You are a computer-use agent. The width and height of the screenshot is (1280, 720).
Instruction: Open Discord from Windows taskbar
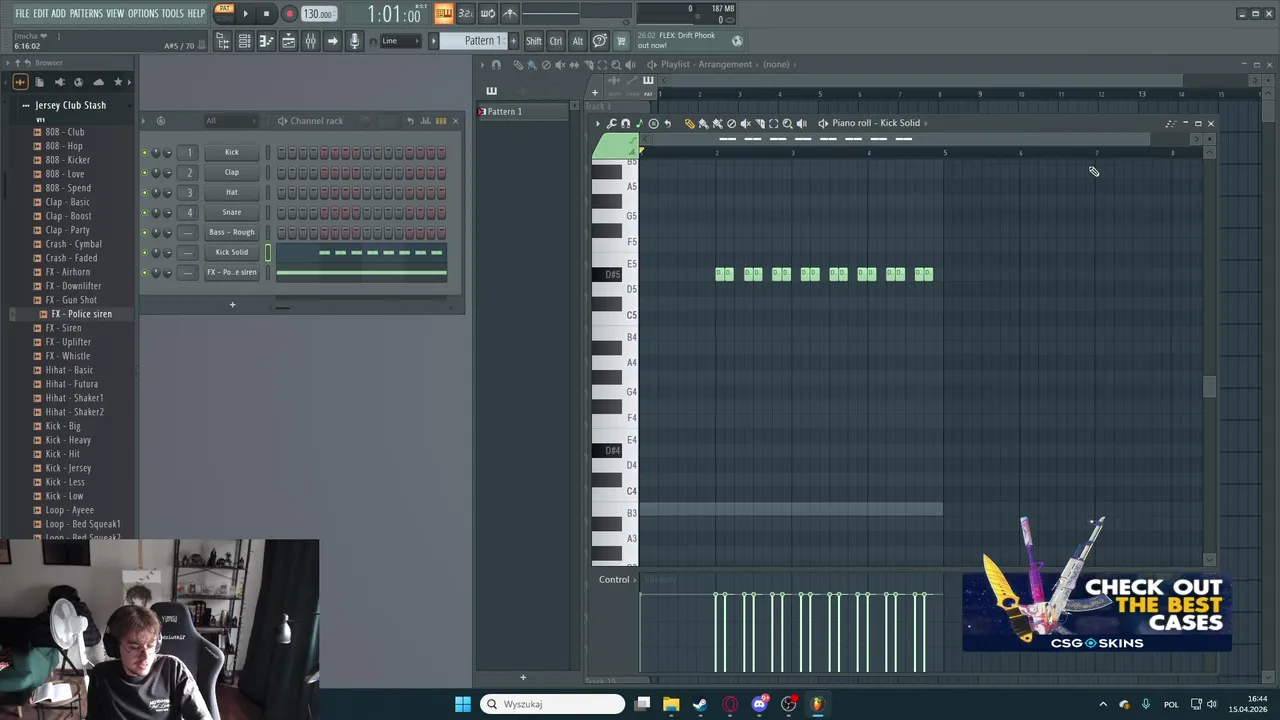tap(759, 704)
